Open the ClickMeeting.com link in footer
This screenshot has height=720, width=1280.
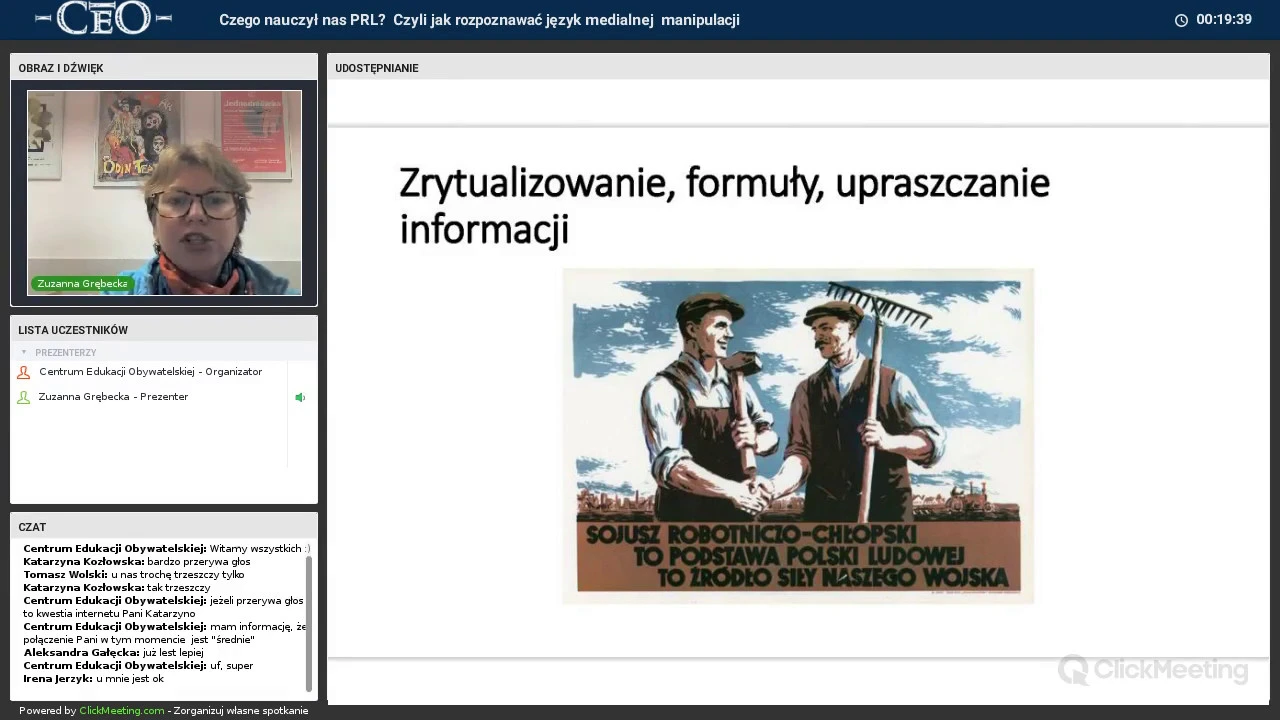[x=122, y=711]
